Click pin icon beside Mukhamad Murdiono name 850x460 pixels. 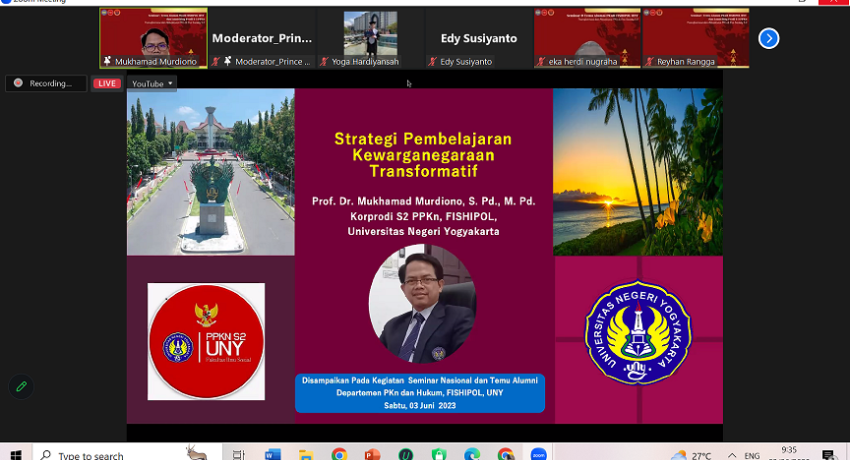point(107,61)
